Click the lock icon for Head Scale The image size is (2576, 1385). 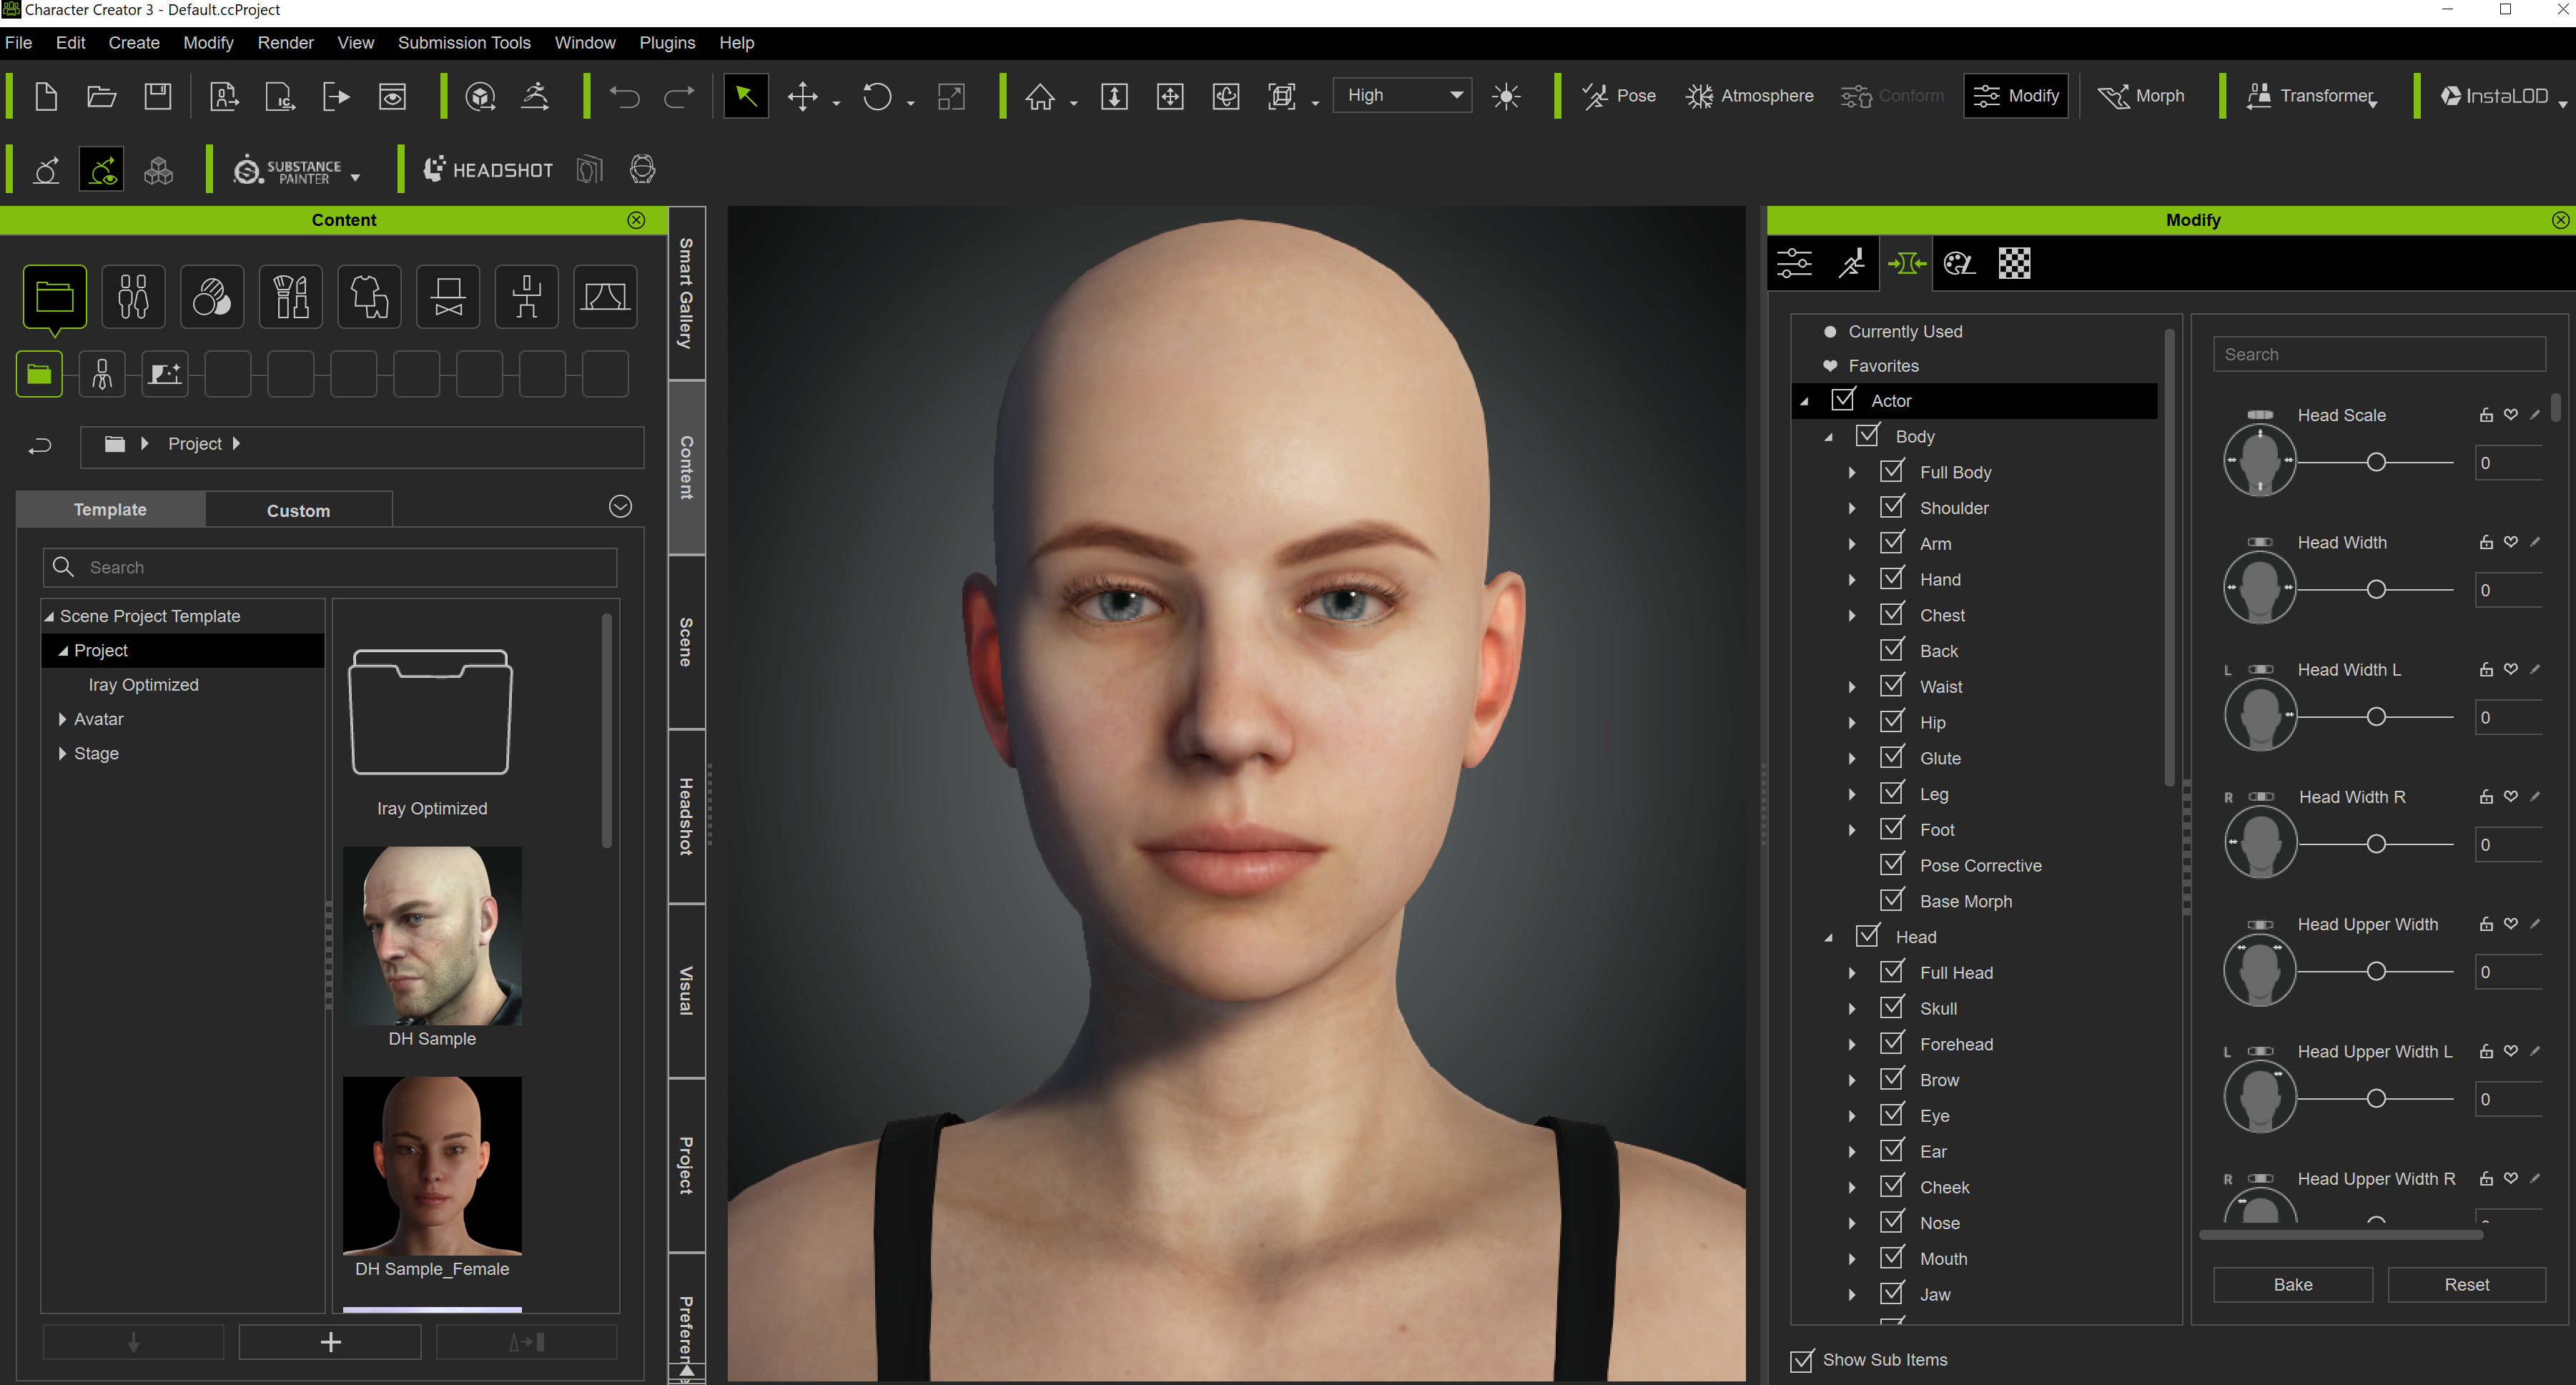[2486, 415]
